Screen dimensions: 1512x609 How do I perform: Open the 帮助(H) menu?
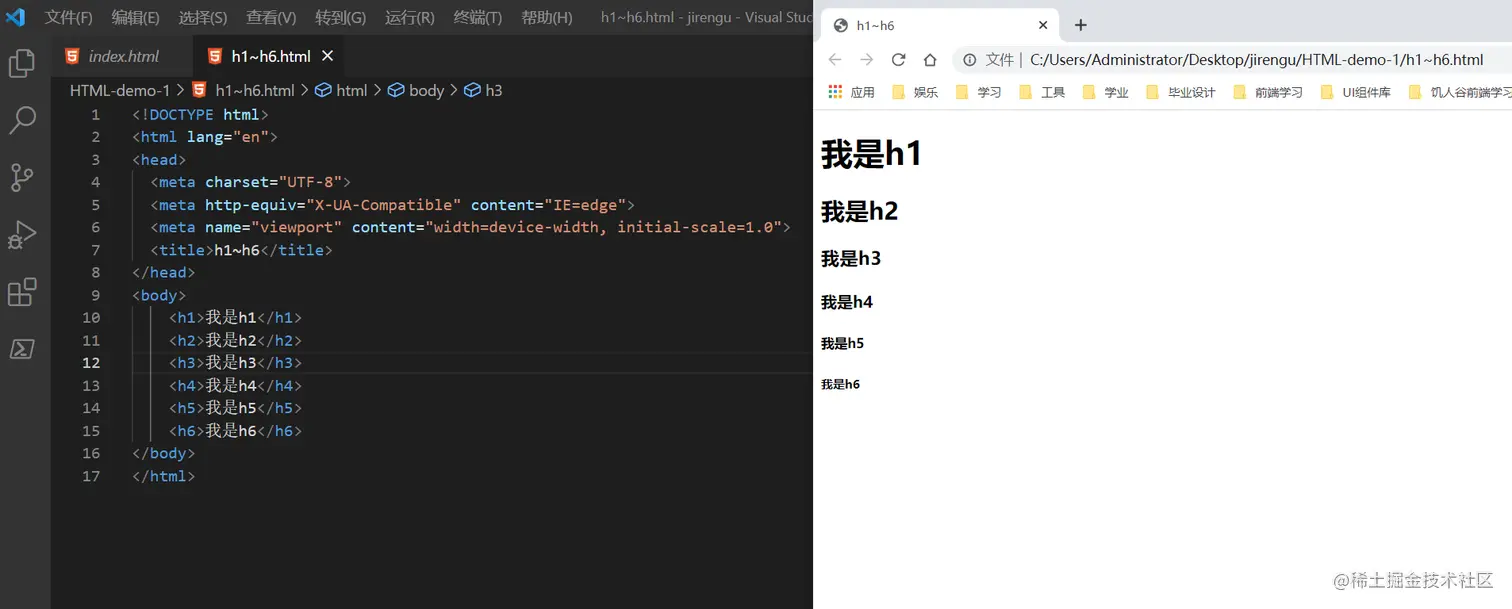547,18
